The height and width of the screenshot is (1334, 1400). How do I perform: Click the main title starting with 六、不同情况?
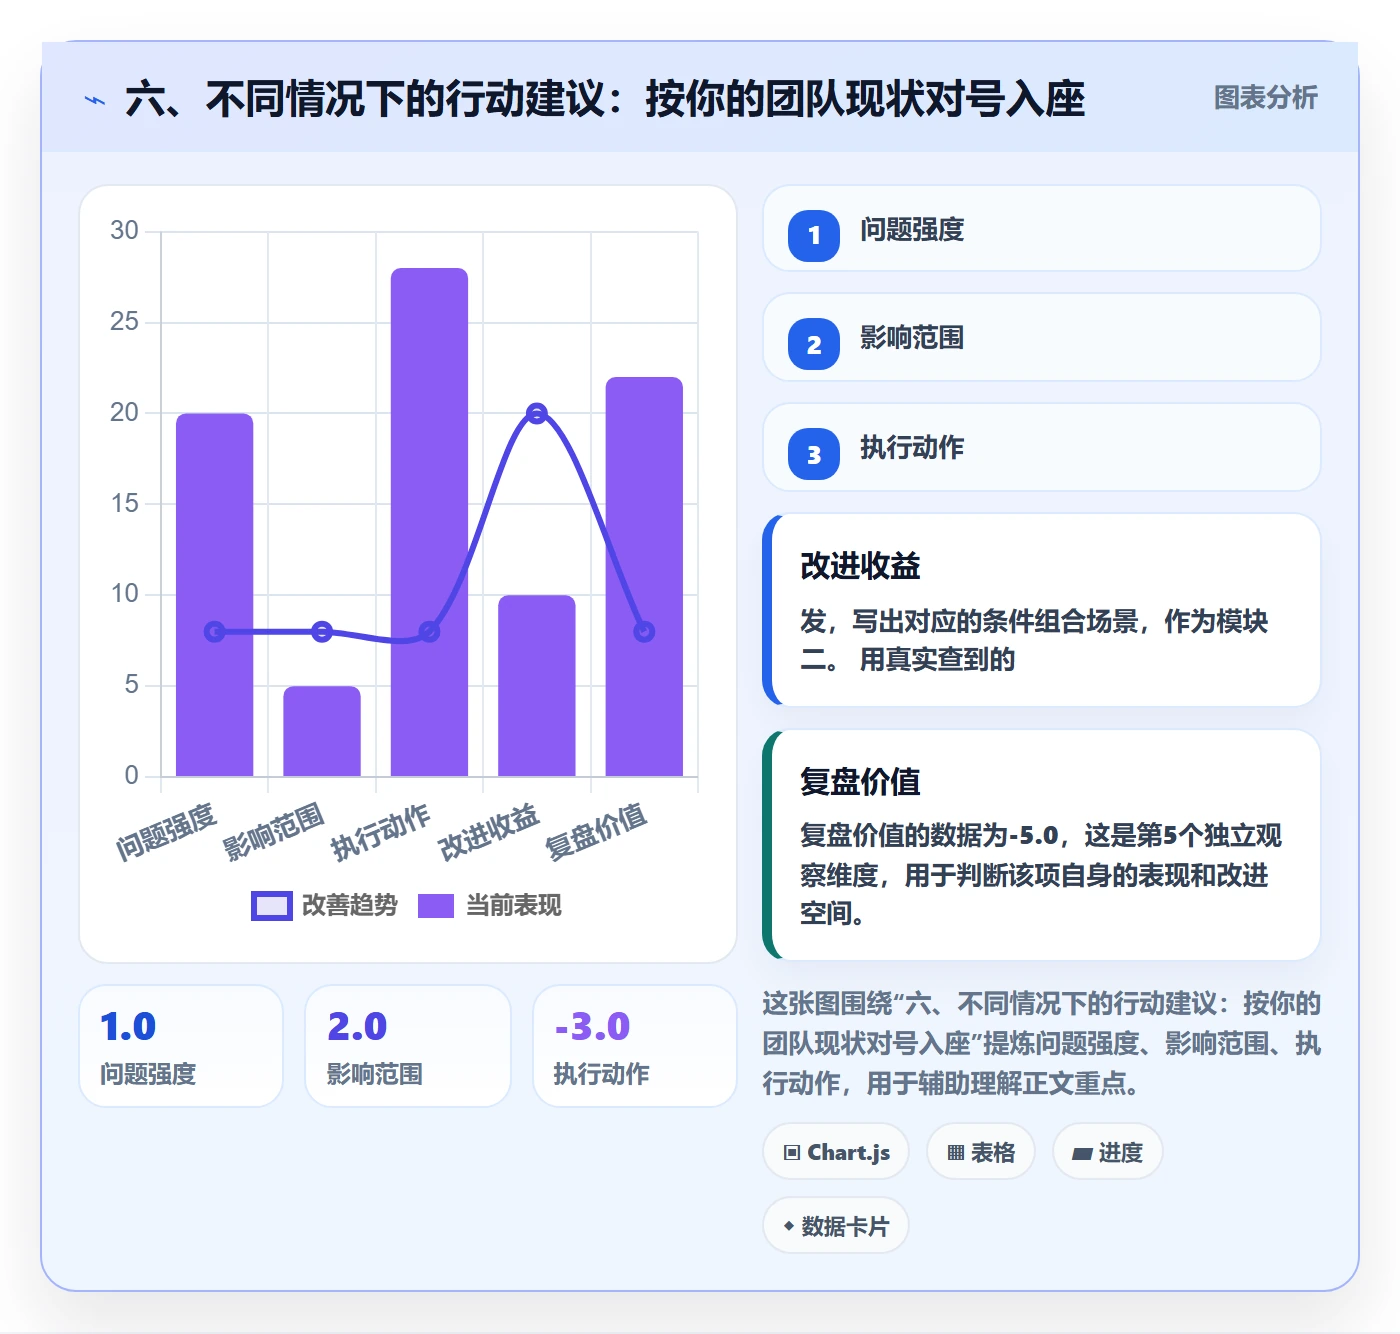(x=605, y=100)
